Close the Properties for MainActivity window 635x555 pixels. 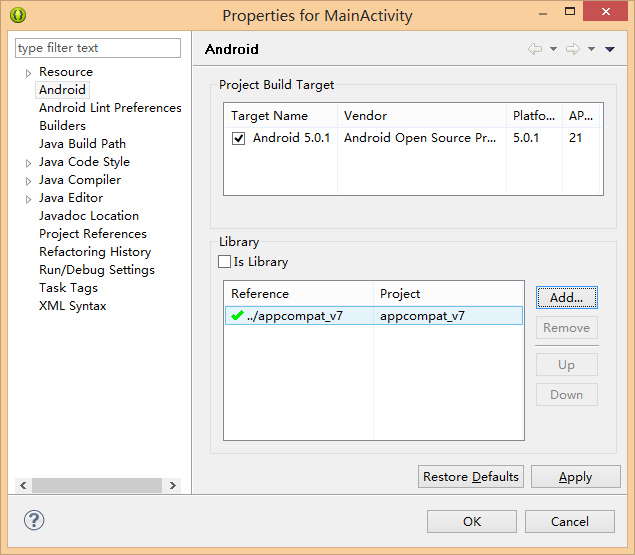pos(605,11)
